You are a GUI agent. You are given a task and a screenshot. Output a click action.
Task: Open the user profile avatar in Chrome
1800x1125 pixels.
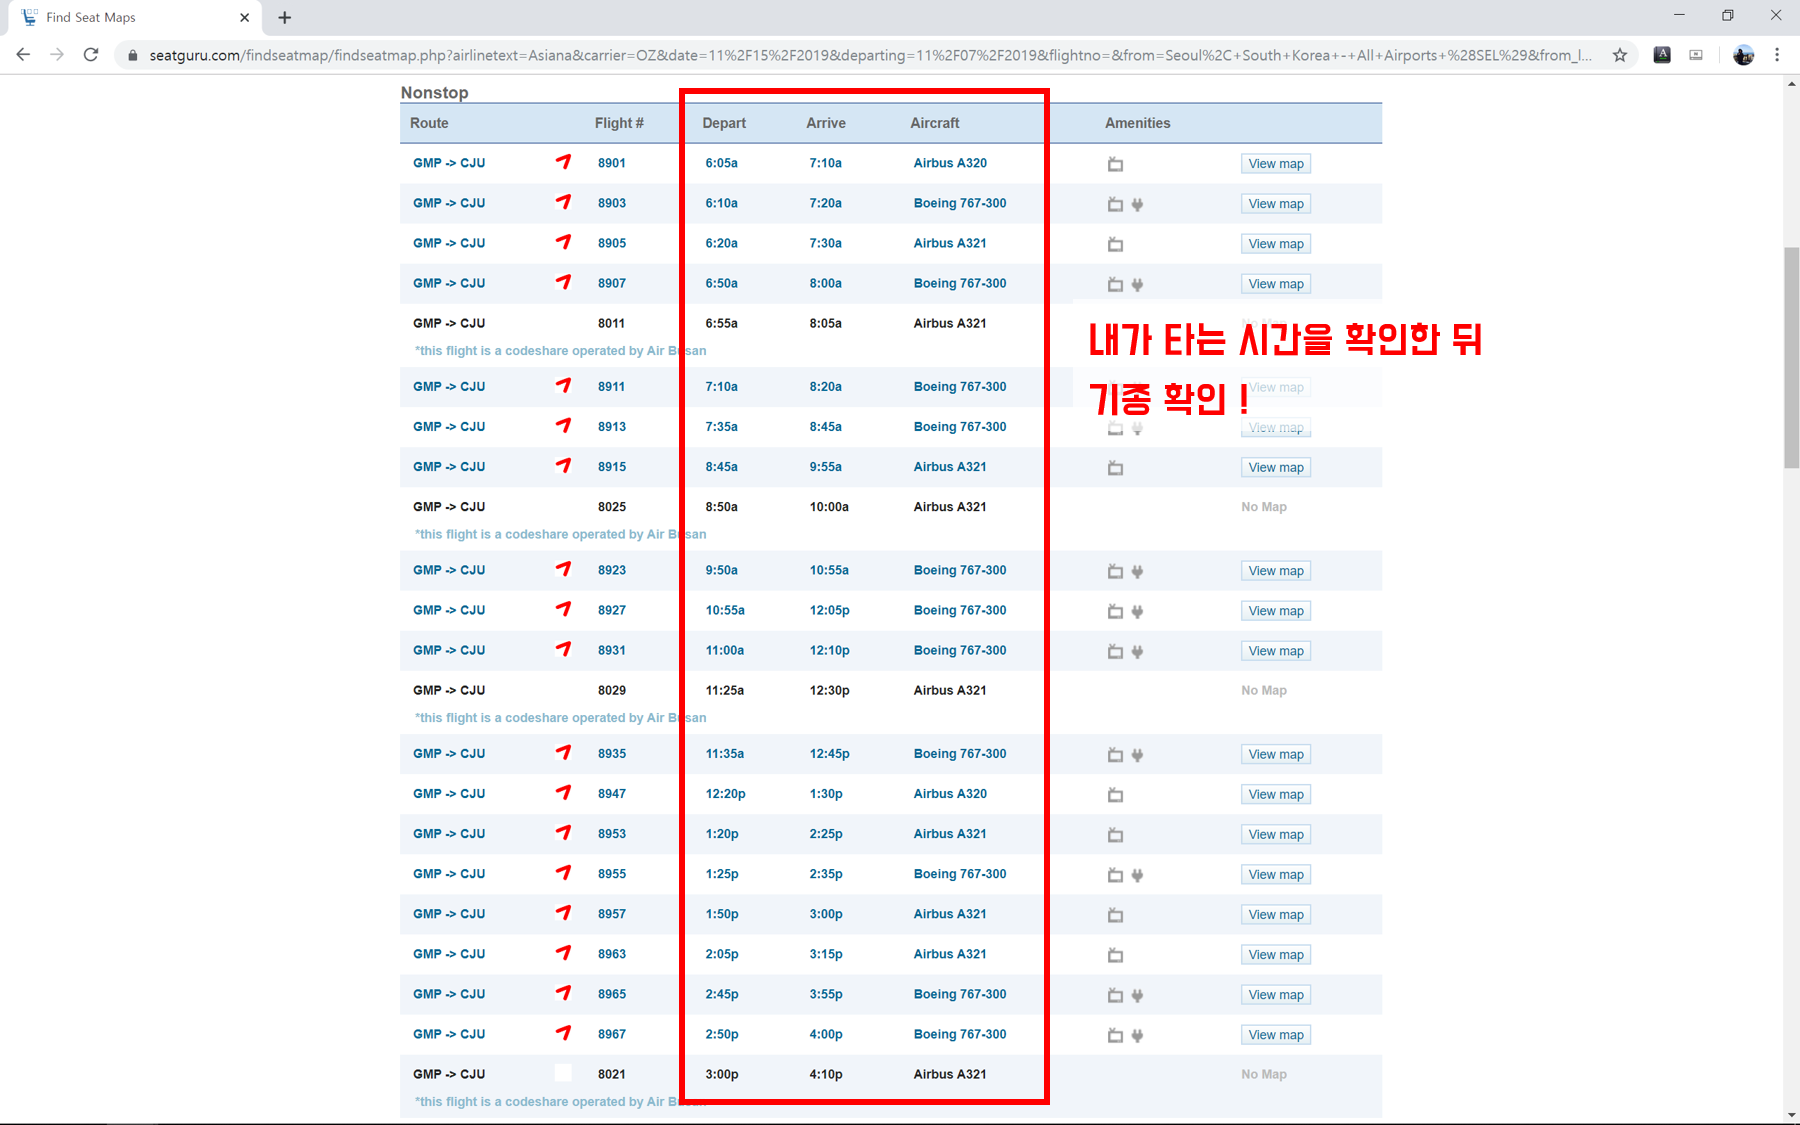click(1743, 55)
